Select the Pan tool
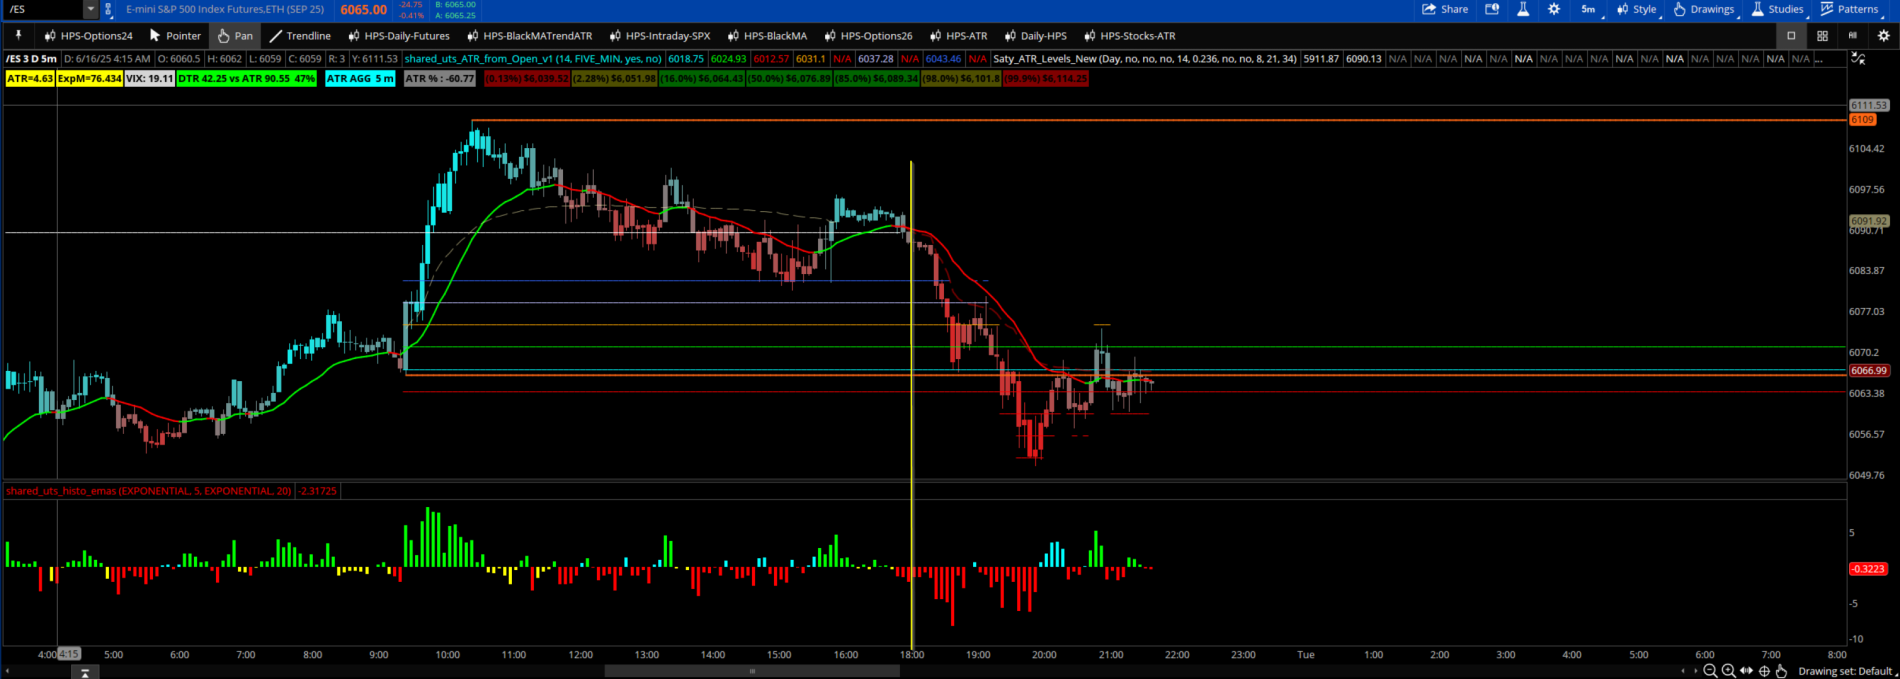Viewport: 1900px width, 679px height. tap(235, 35)
